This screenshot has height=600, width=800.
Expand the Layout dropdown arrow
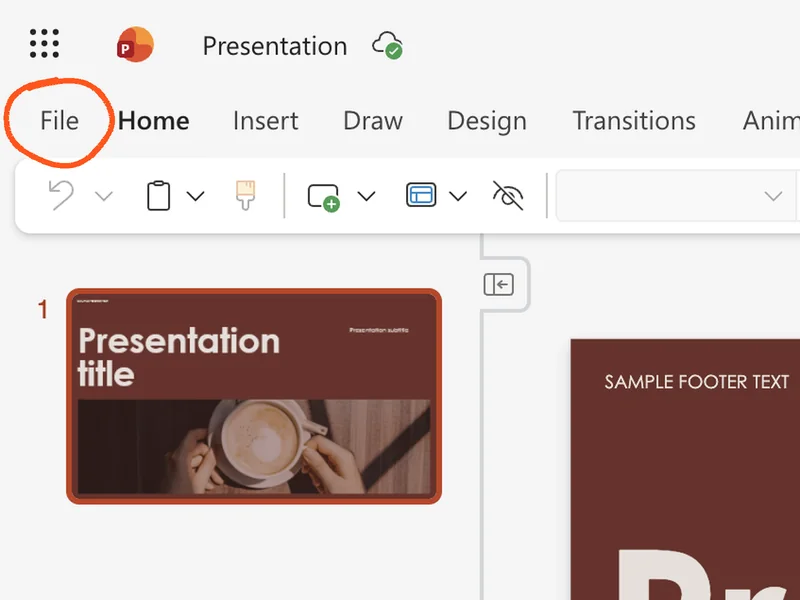tap(458, 196)
